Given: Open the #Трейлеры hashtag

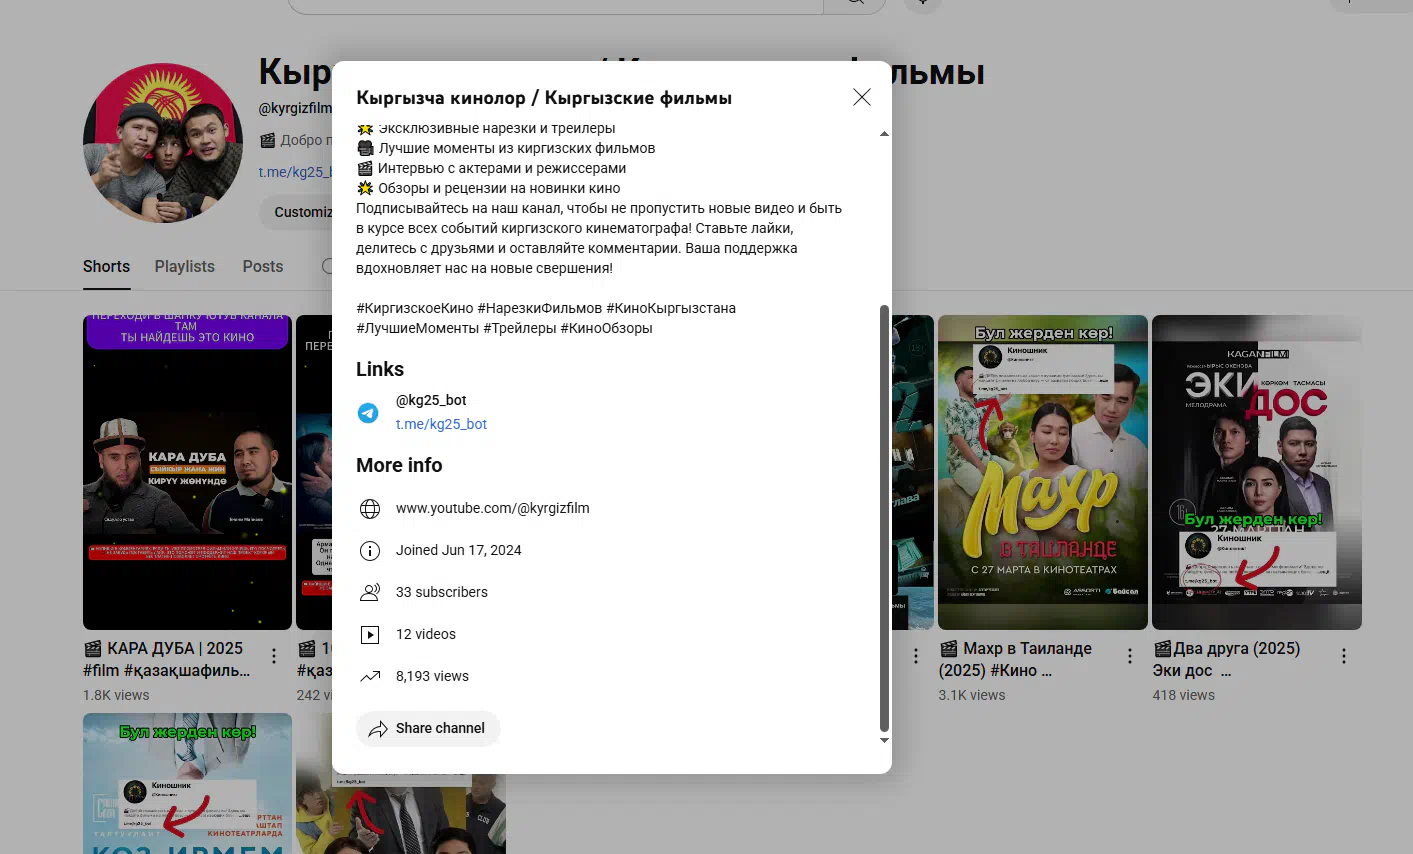Looking at the screenshot, I should click(x=520, y=328).
